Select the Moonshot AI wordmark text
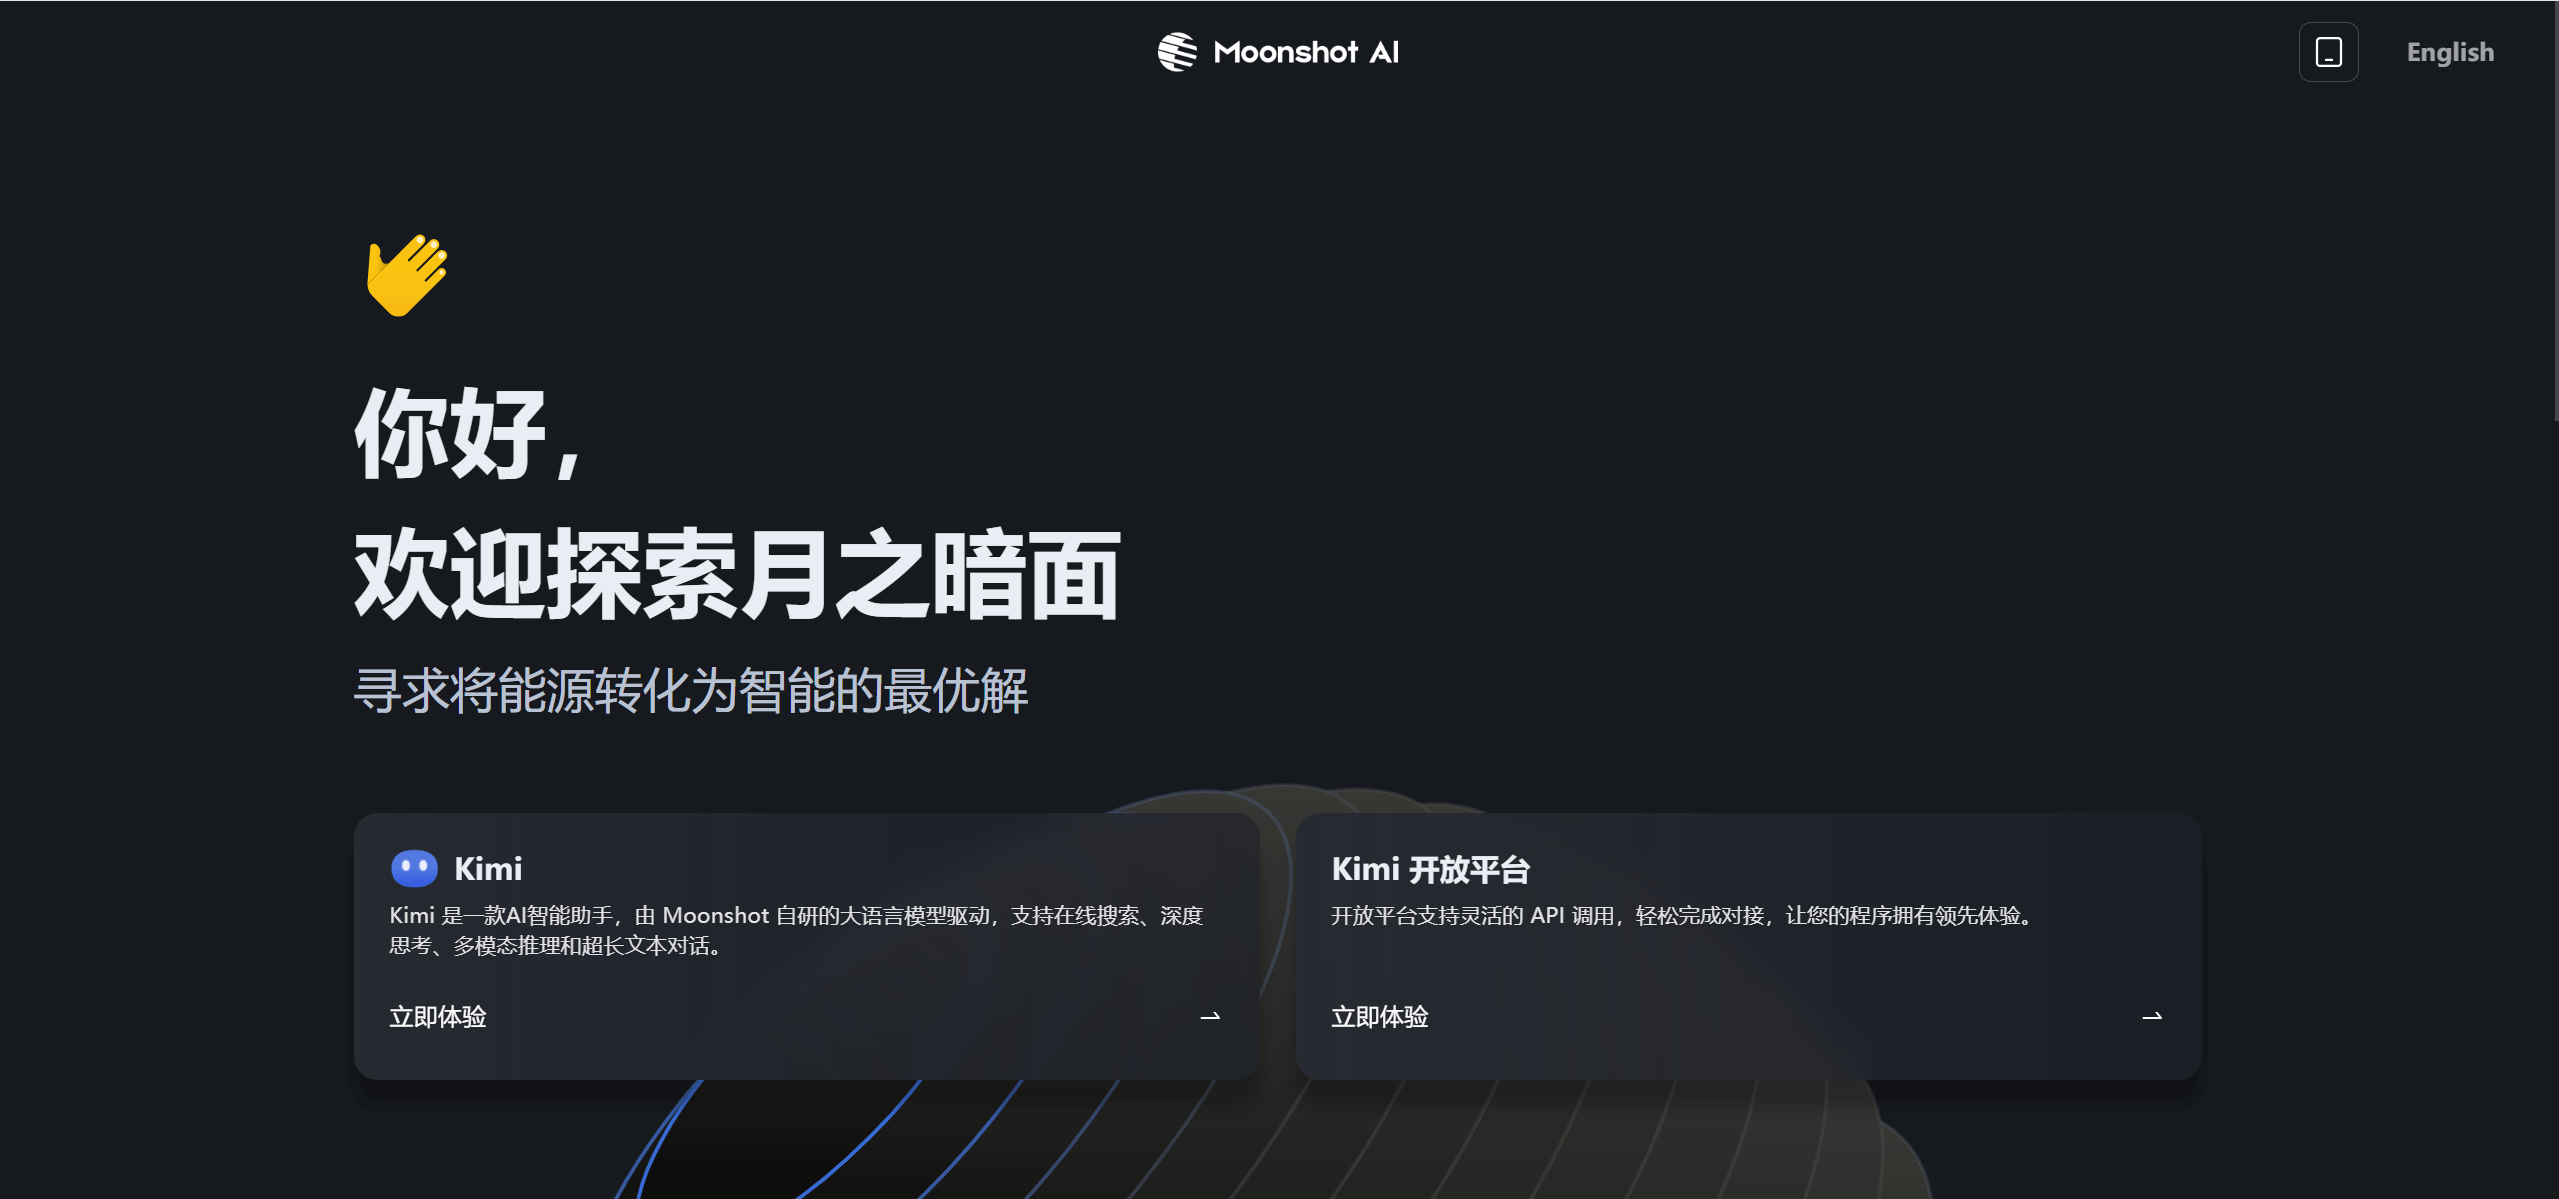Image resolution: width=2559 pixels, height=1199 pixels. coord(1305,51)
